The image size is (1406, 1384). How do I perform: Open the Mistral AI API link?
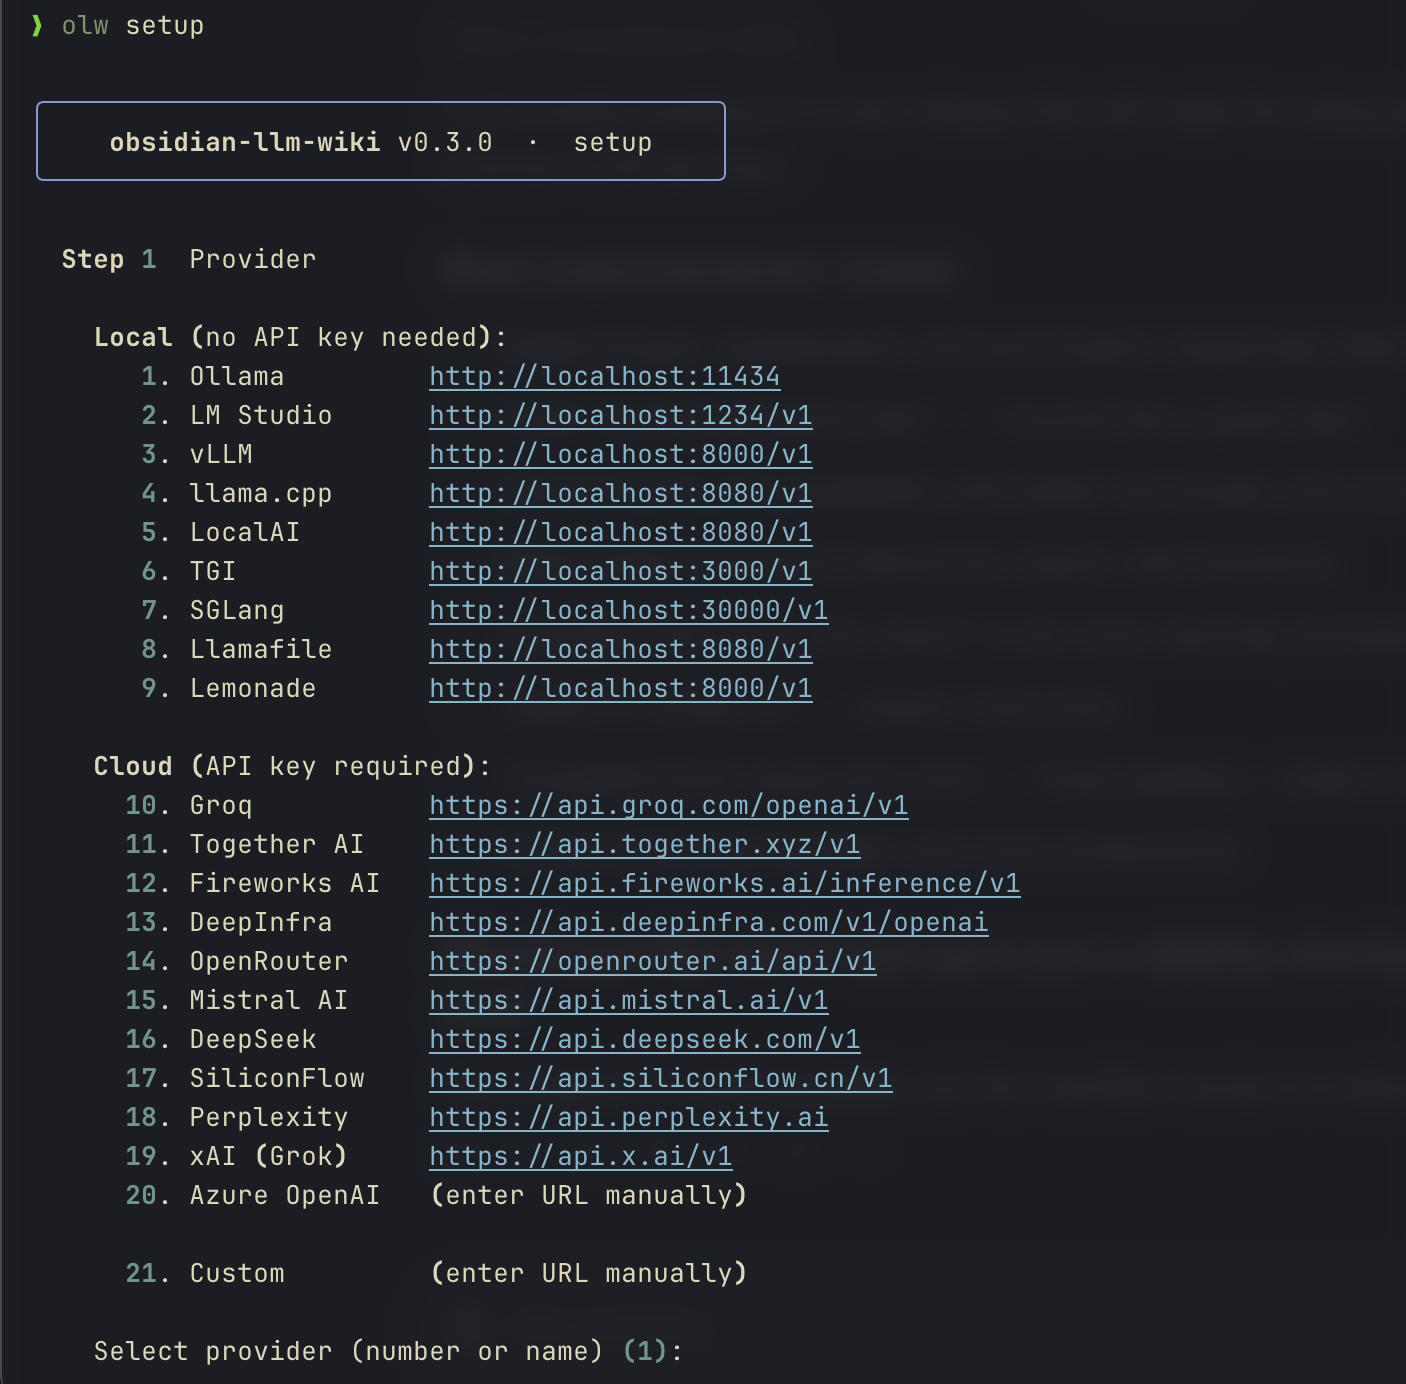point(628,1001)
